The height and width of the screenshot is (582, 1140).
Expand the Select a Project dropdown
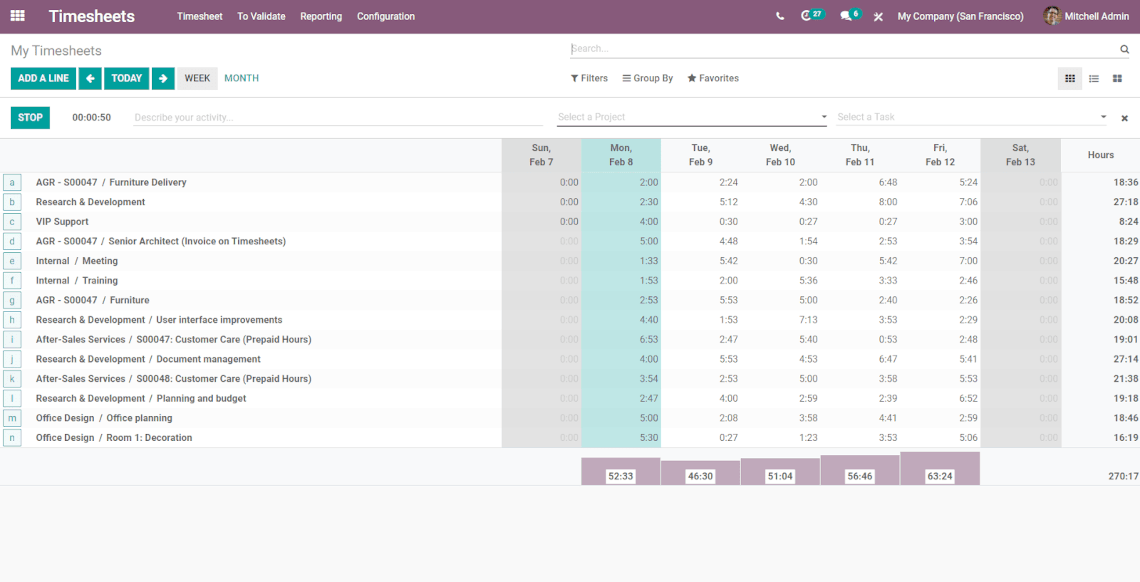click(824, 117)
